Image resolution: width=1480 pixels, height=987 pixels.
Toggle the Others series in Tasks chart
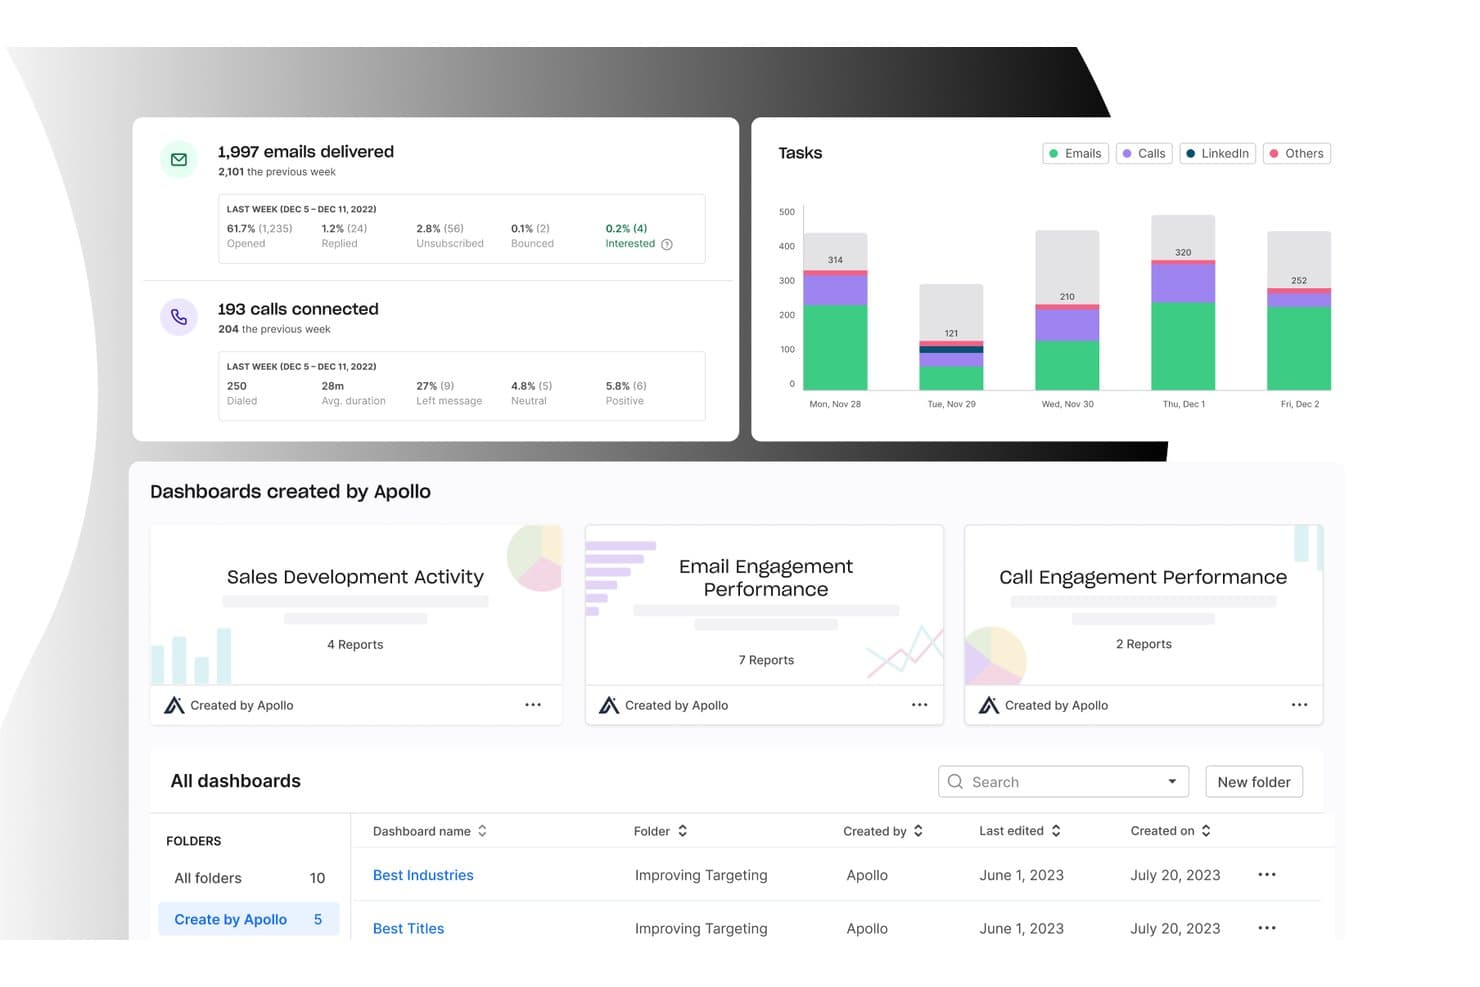(1297, 153)
